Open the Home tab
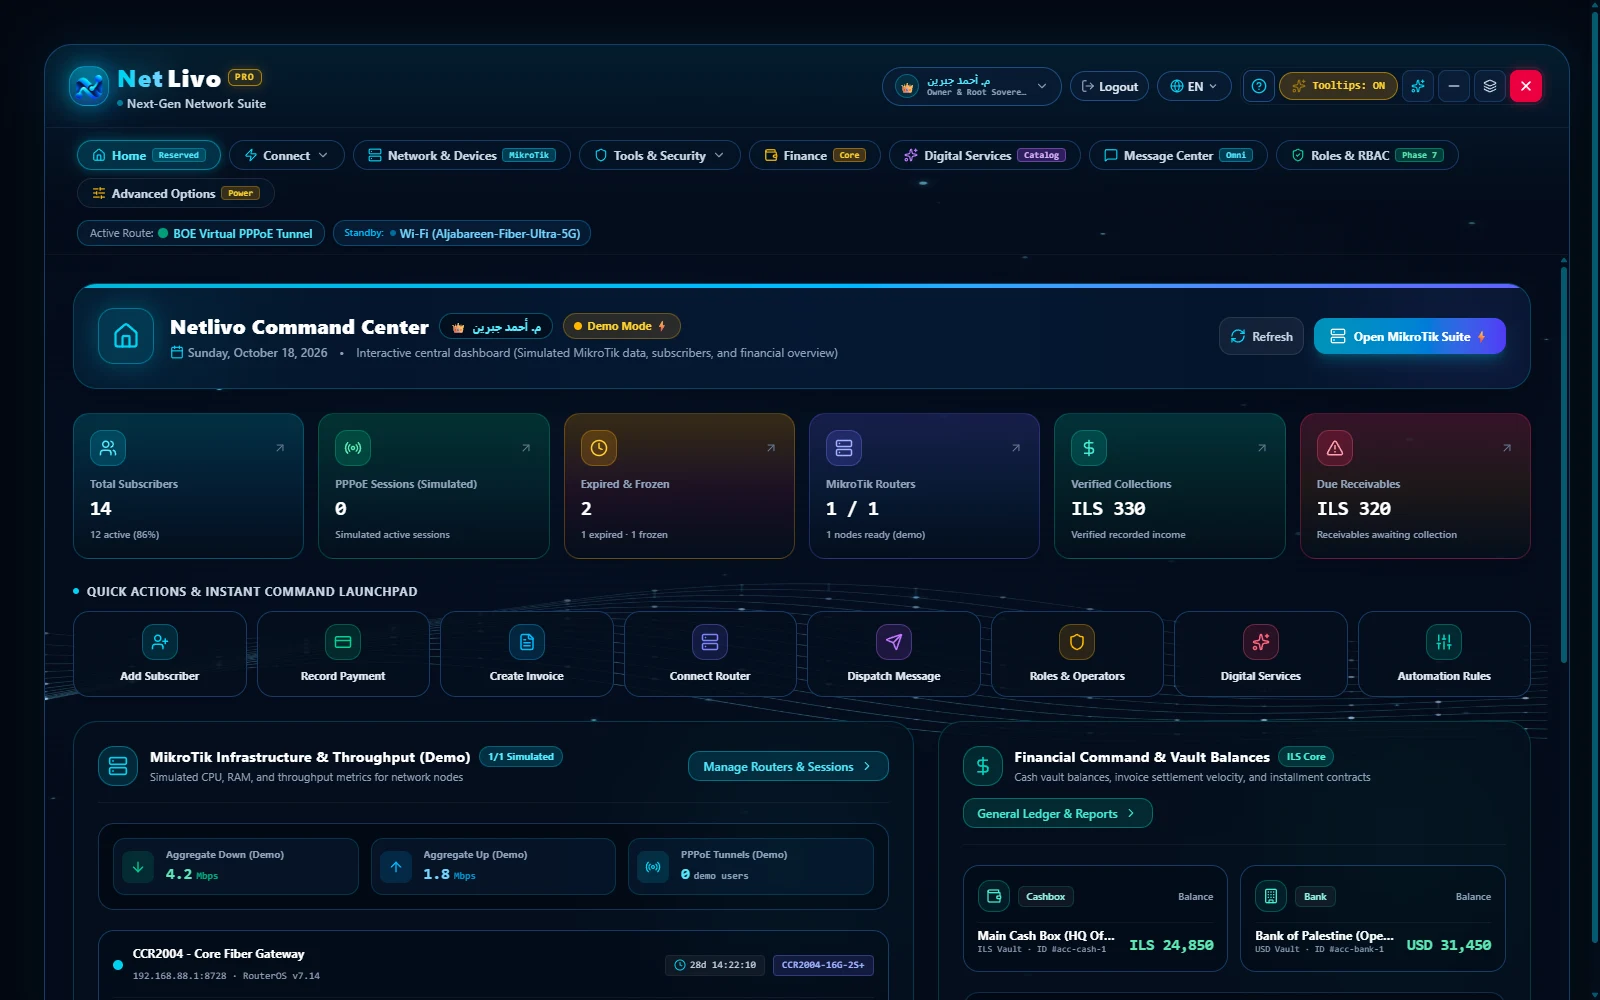 [x=149, y=155]
